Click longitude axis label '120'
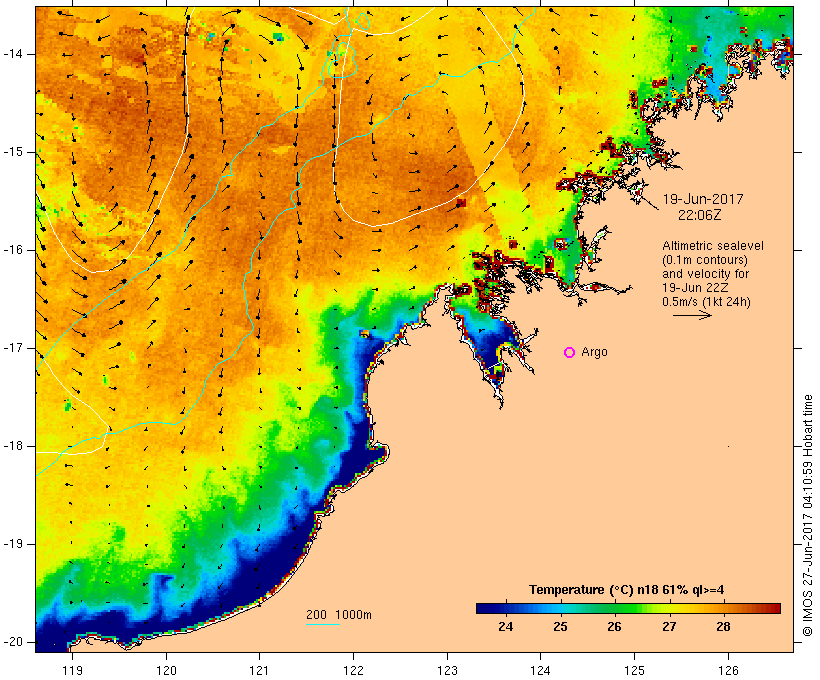The width and height of the screenshot is (820, 680). 166,671
